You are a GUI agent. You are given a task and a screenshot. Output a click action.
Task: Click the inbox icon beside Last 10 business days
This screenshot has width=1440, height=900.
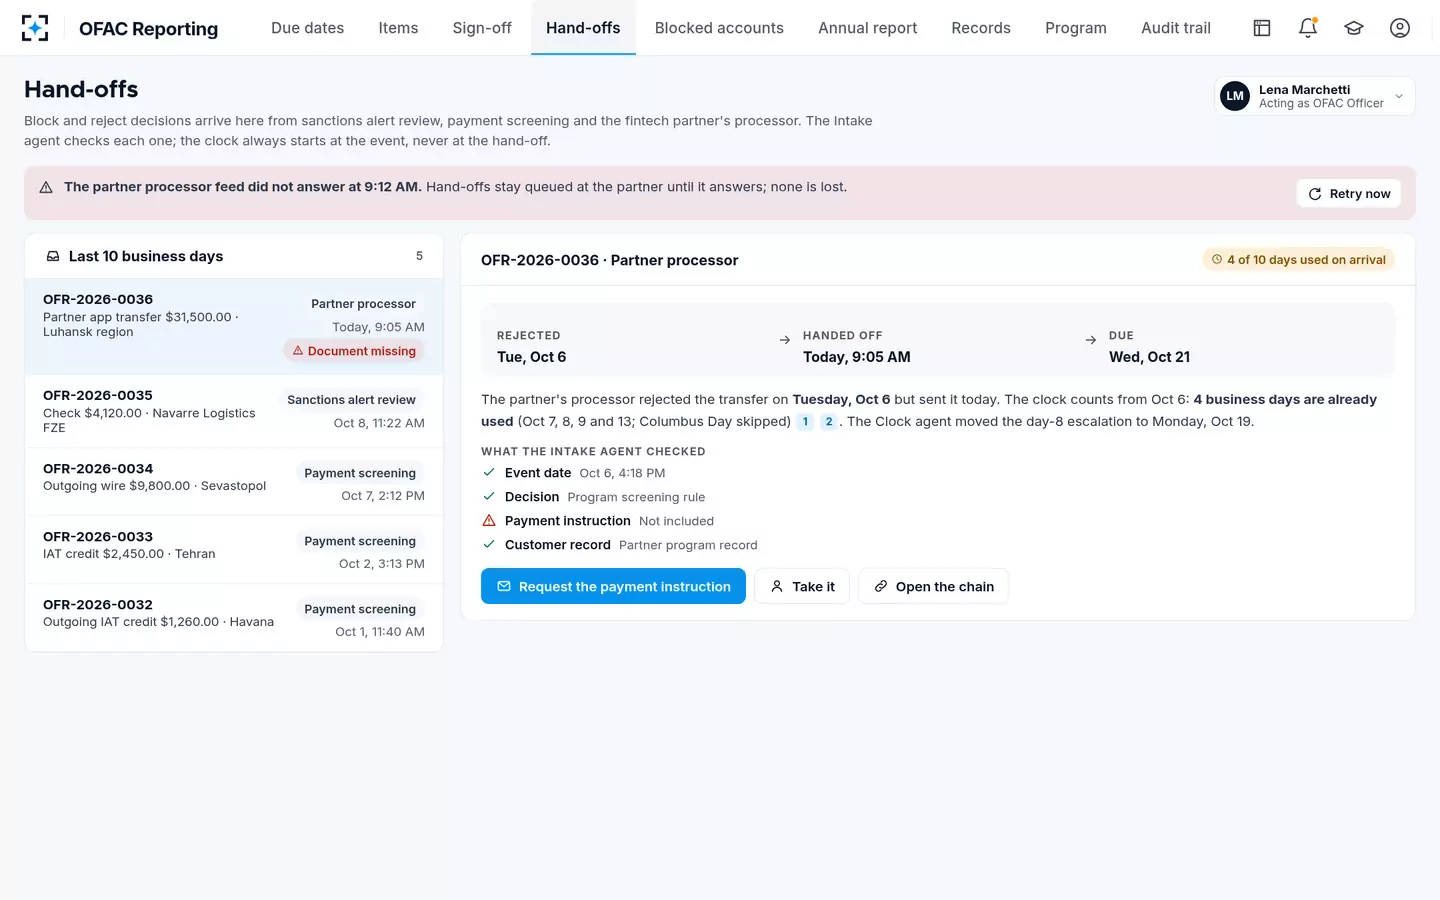53,257
